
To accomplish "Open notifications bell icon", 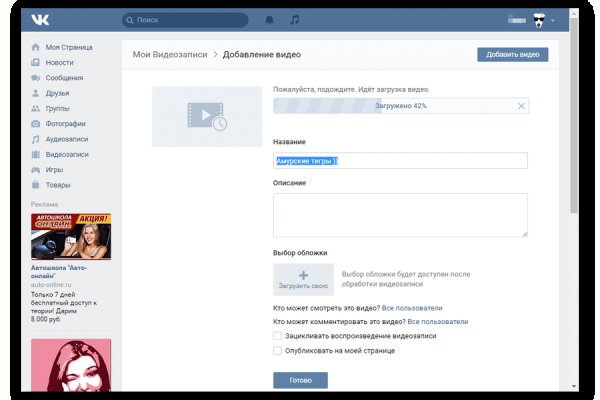I will tap(269, 19).
